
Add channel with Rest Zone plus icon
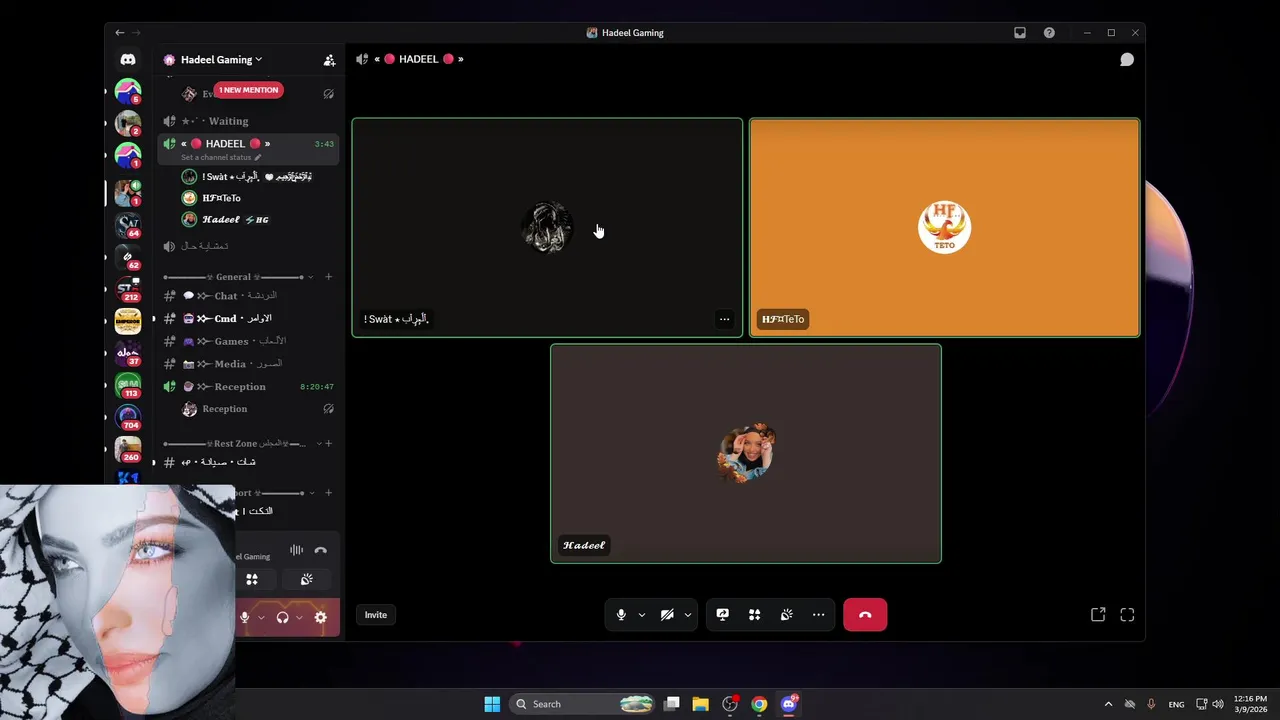[329, 443]
